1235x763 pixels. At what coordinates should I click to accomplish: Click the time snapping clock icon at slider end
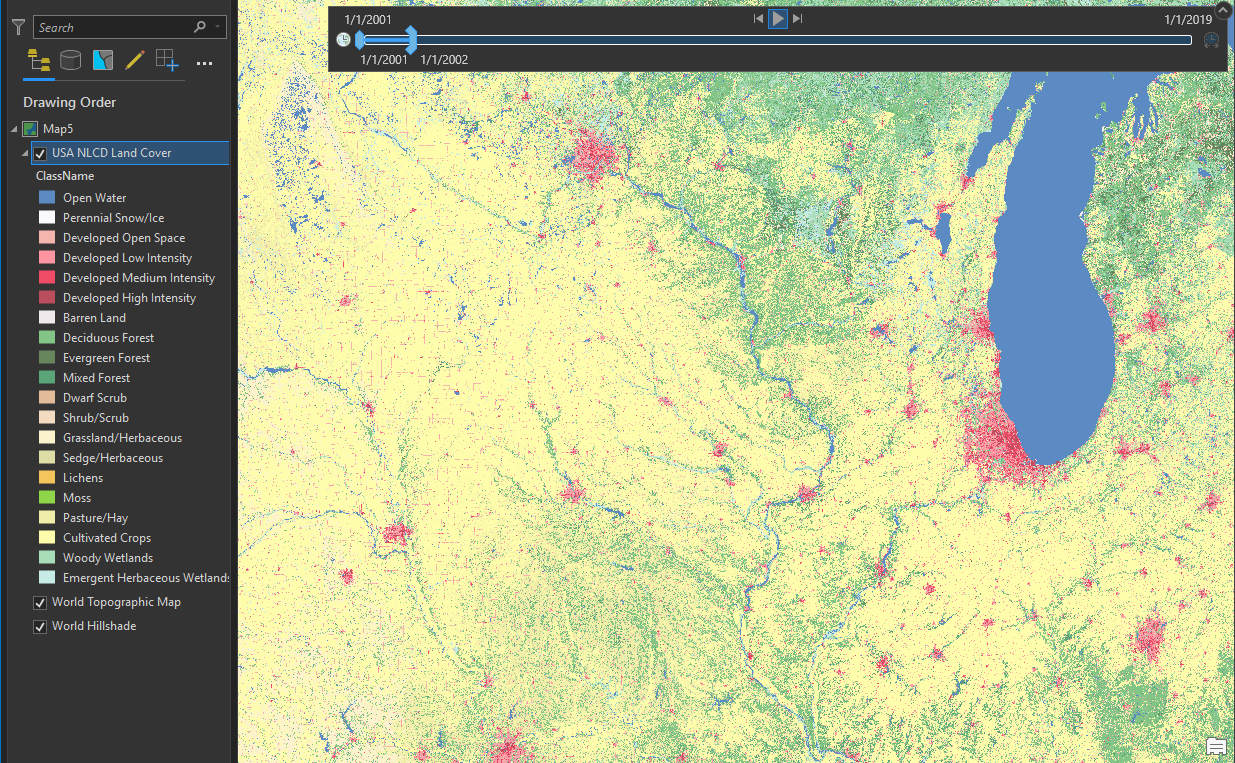click(x=1212, y=40)
